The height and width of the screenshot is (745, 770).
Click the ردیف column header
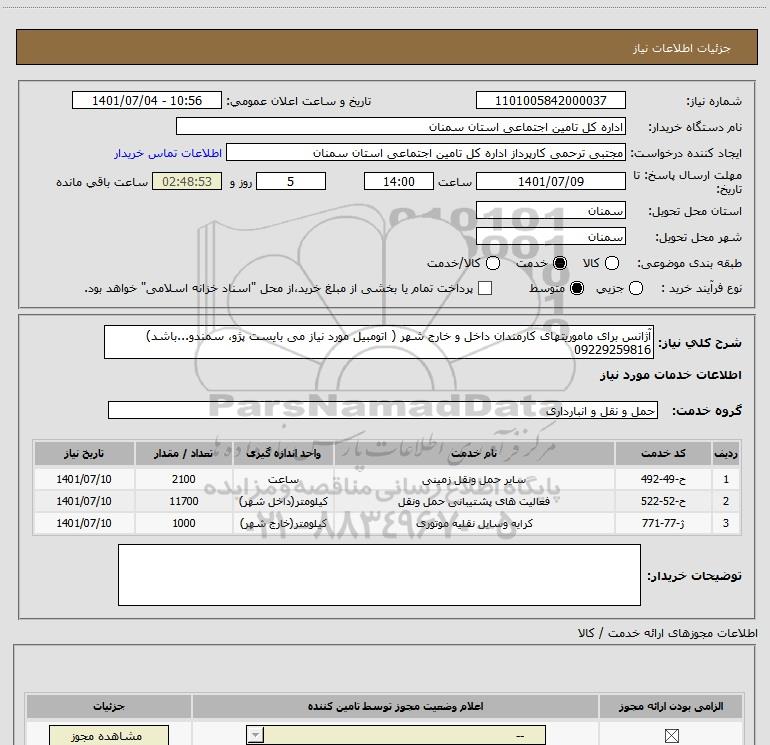coord(726,453)
